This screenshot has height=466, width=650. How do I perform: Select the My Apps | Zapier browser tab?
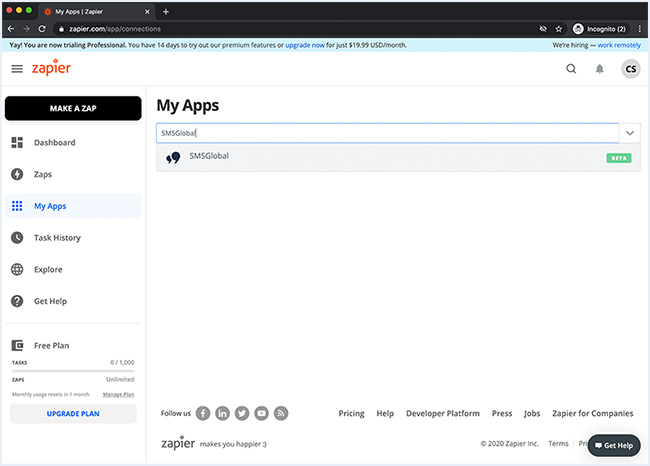click(x=97, y=12)
